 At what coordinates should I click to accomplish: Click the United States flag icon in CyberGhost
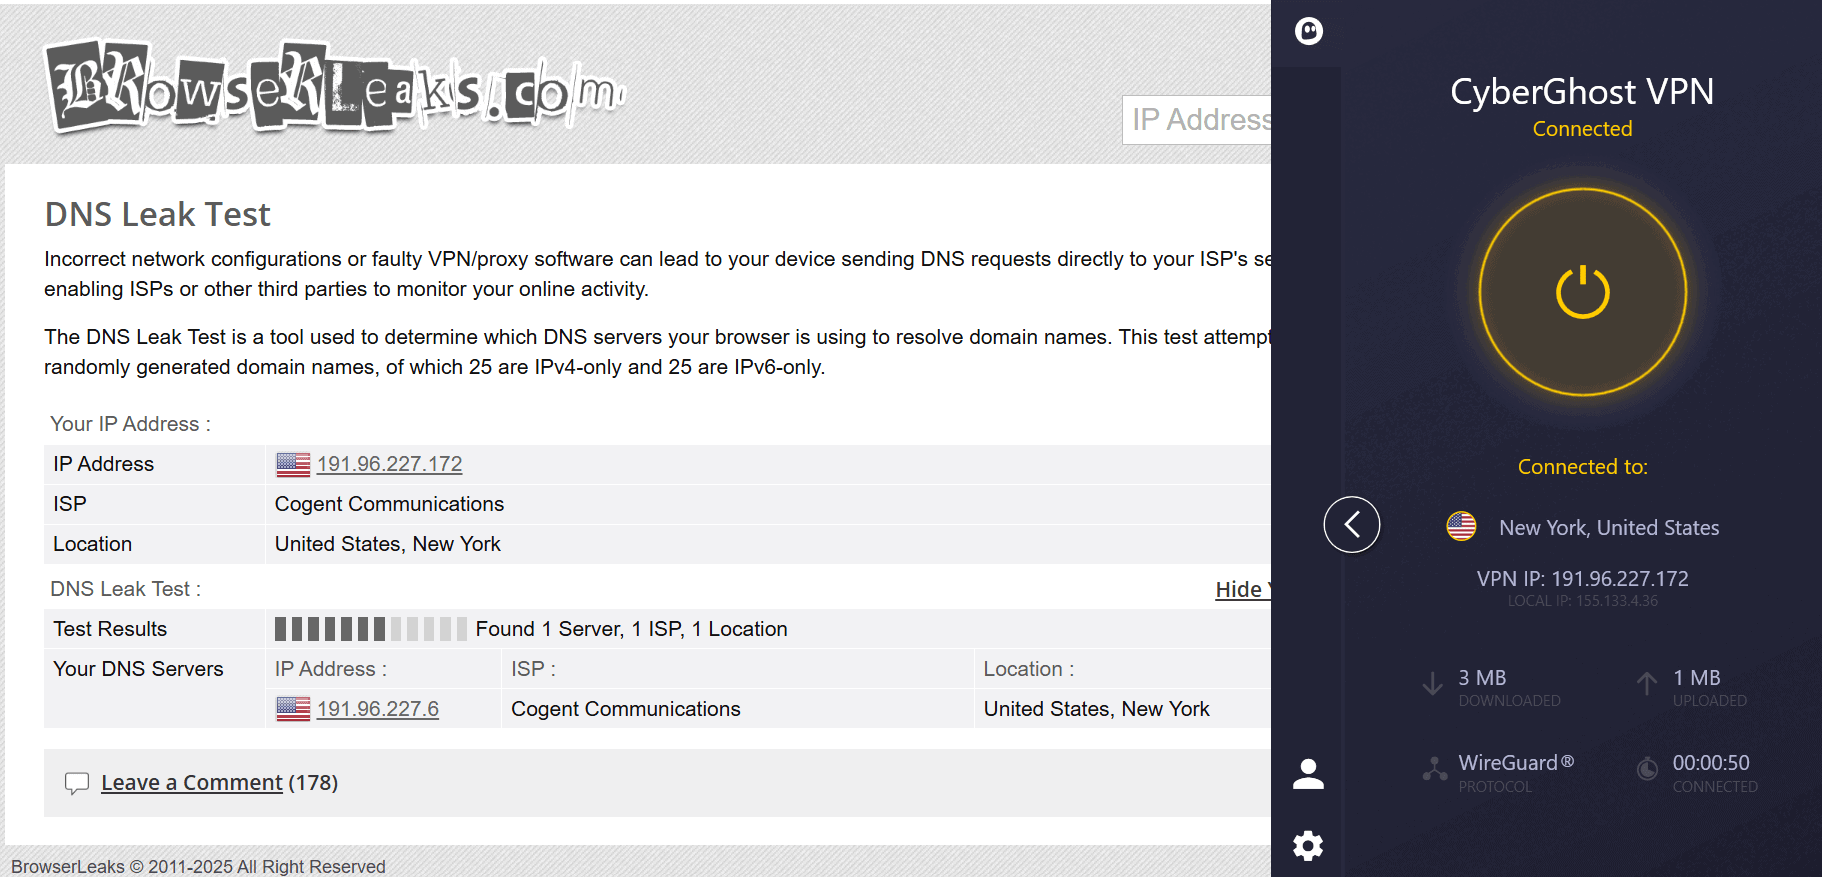[1461, 526]
